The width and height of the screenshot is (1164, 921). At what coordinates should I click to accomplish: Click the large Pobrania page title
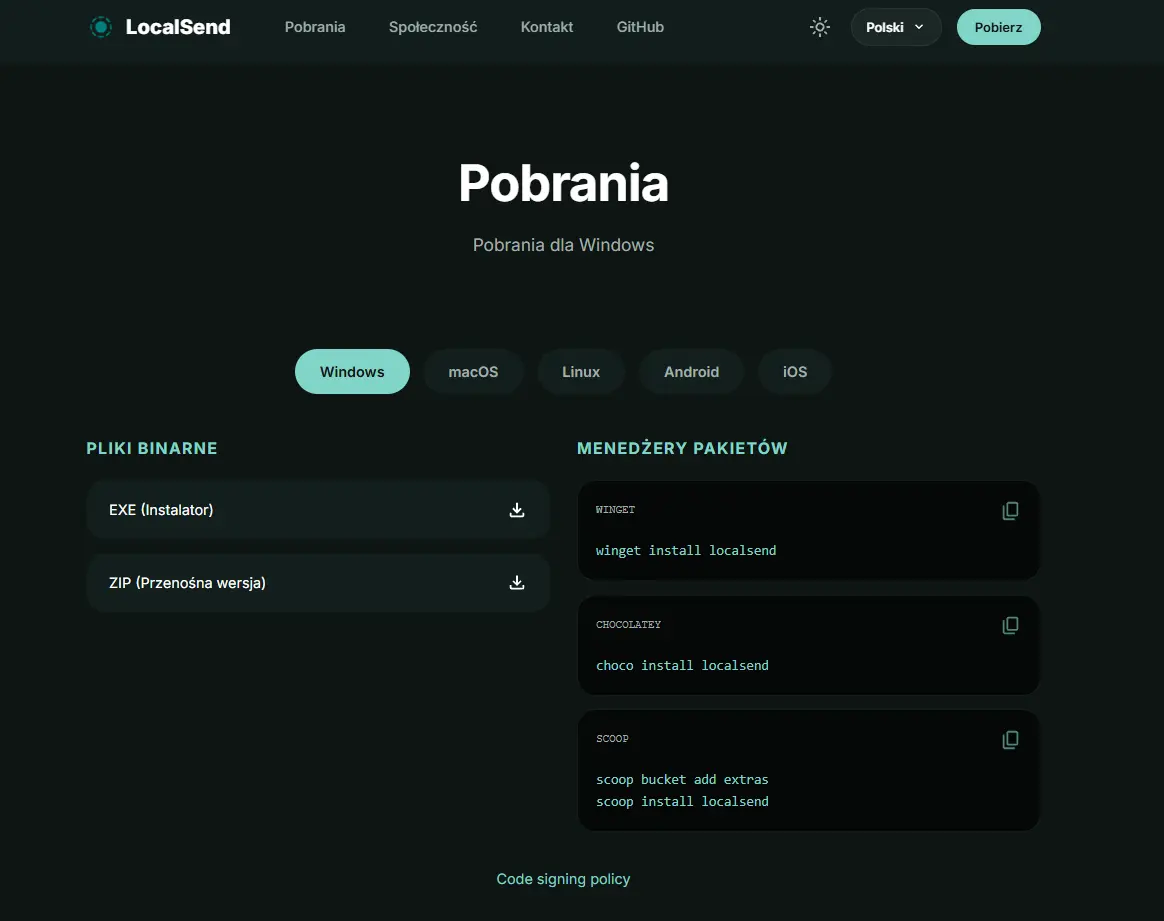(563, 183)
